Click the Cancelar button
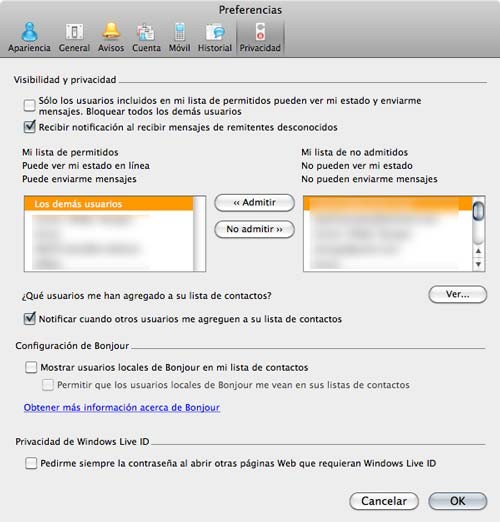The width and height of the screenshot is (500, 522). coord(384,501)
